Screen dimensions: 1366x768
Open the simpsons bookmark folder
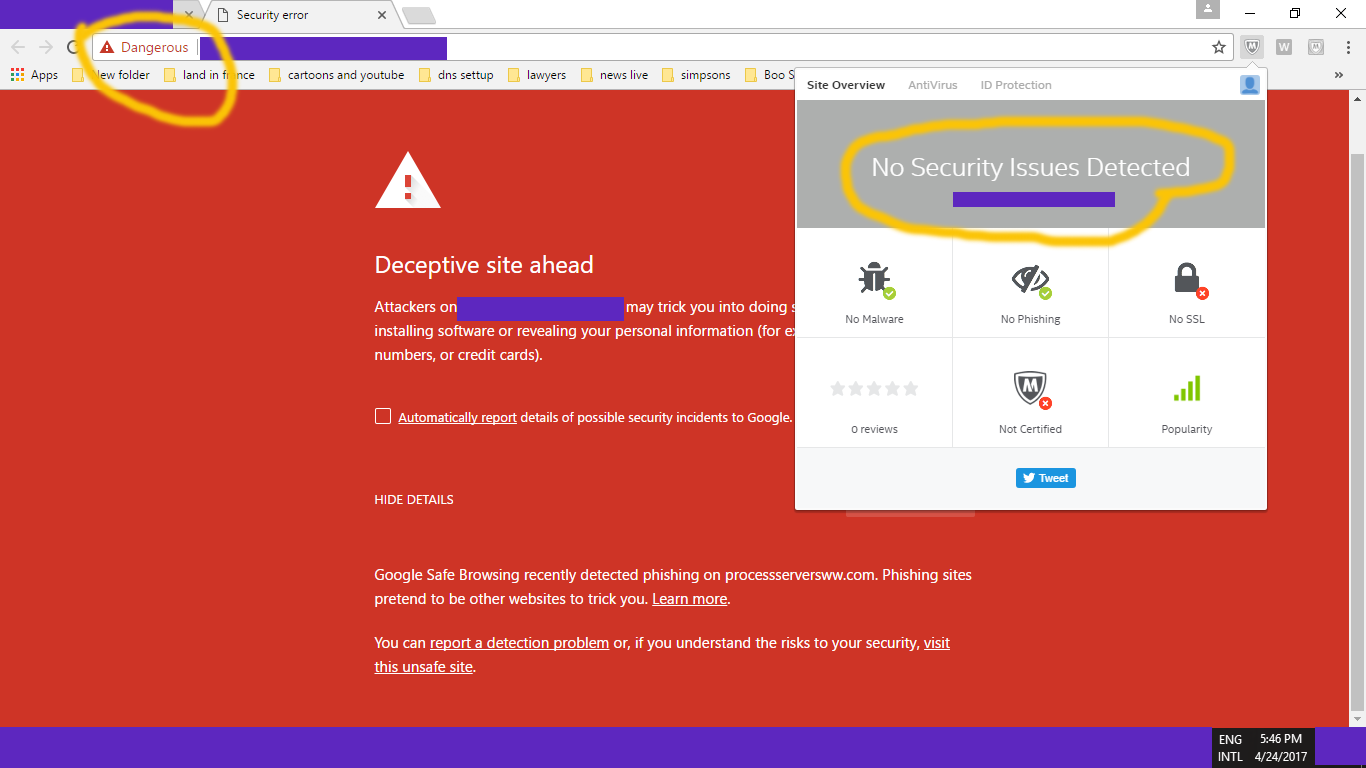697,75
